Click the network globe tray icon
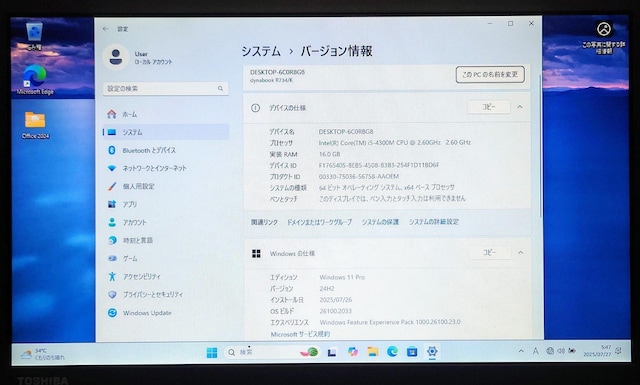The image size is (640, 385). 550,351
